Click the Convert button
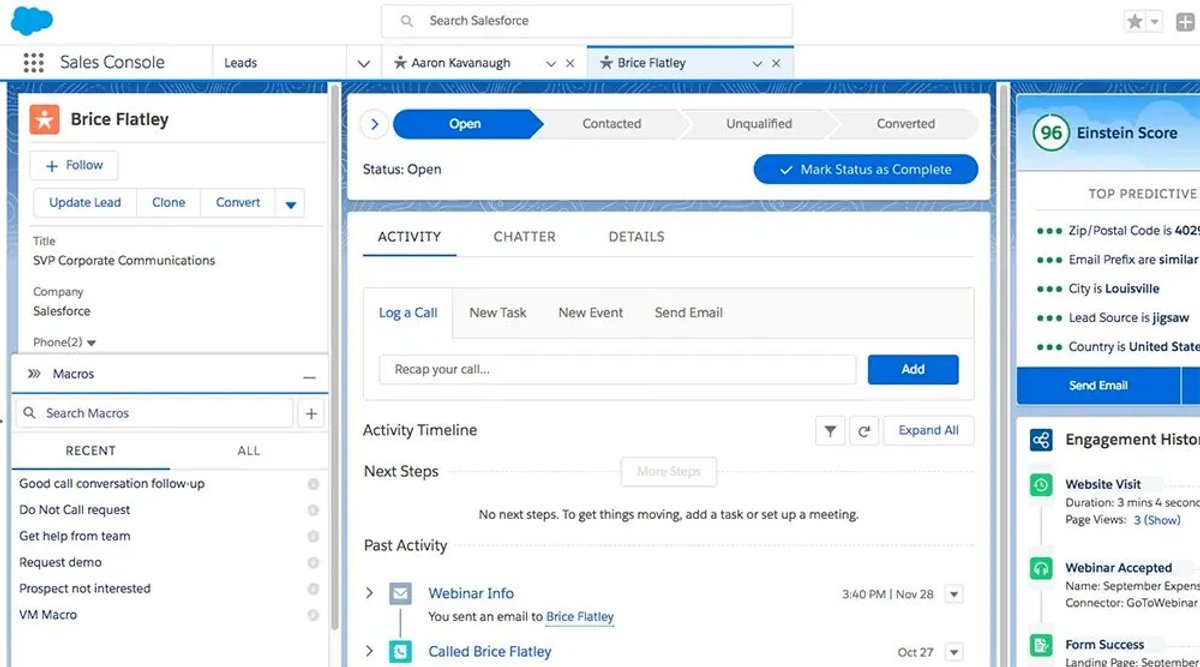This screenshot has width=1200, height=667. [238, 203]
